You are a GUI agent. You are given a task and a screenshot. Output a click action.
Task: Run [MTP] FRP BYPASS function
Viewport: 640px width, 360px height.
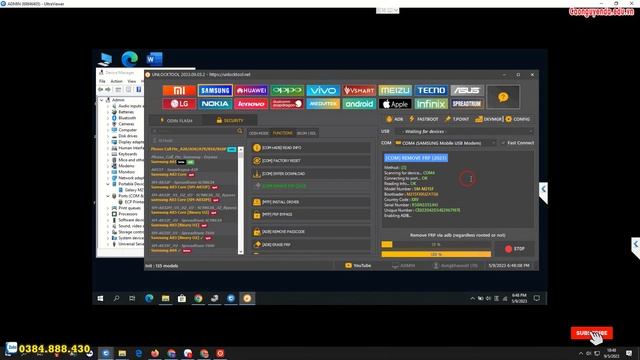tap(310, 215)
